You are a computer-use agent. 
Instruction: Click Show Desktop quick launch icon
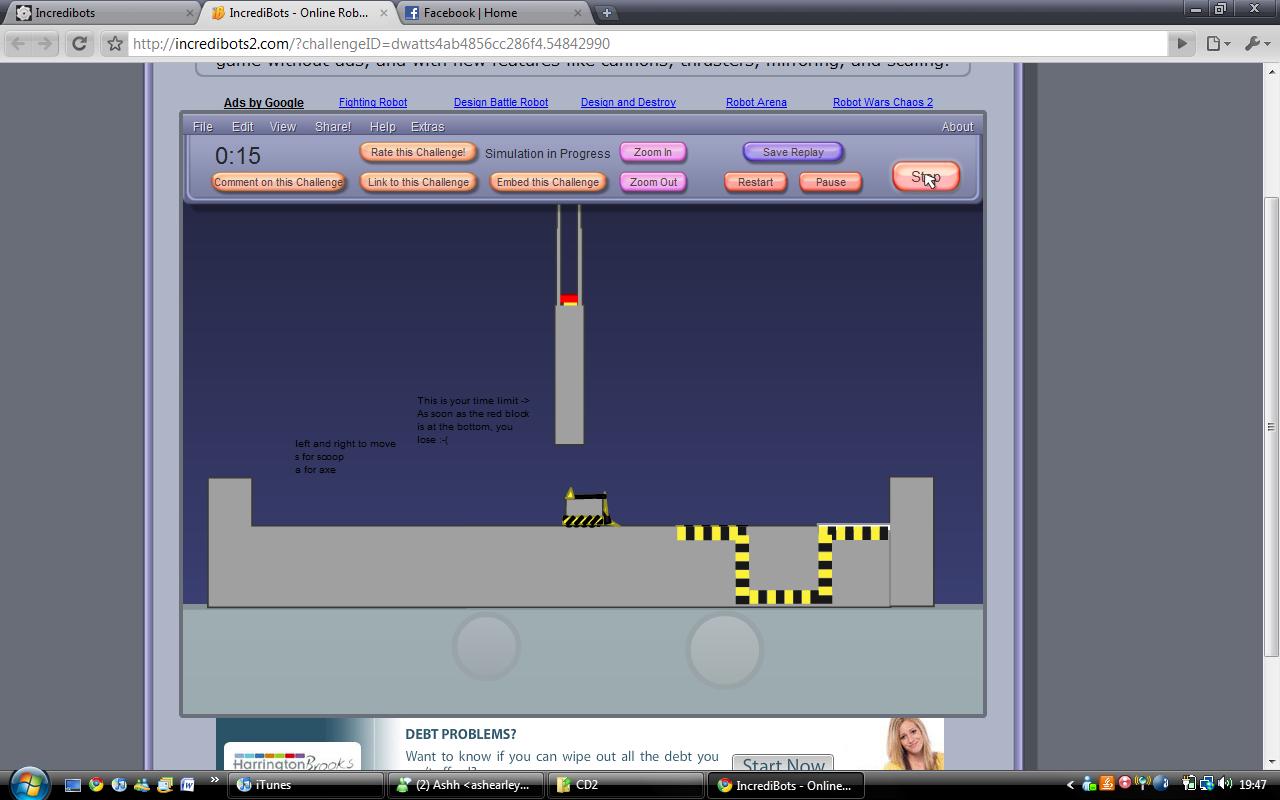point(73,785)
